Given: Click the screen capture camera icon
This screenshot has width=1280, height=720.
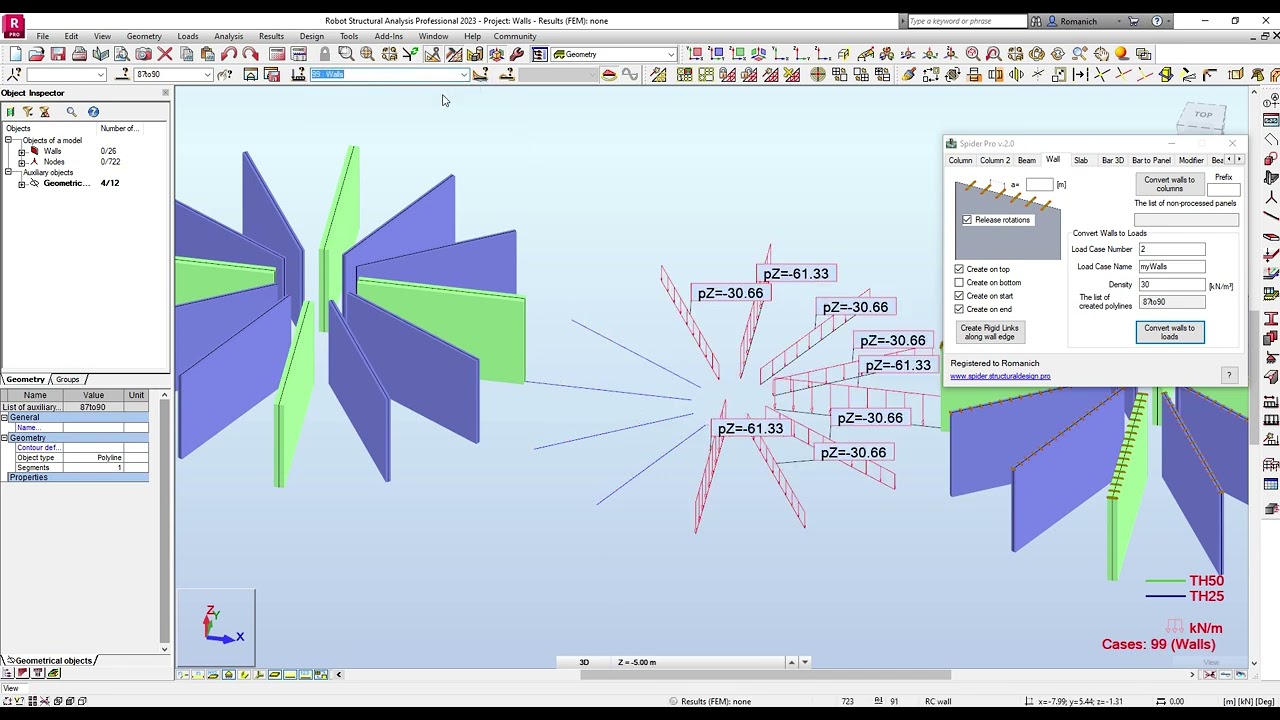Looking at the screenshot, I should point(143,54).
